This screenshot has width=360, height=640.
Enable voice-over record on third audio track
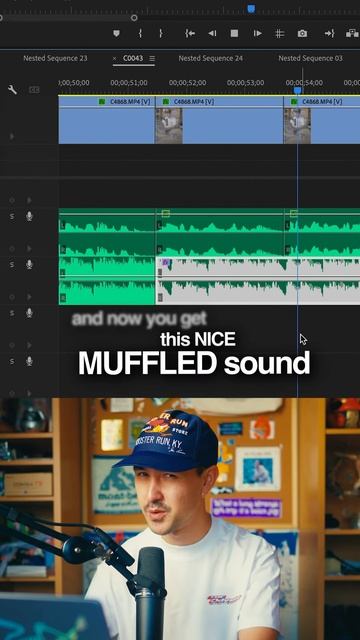[29, 313]
